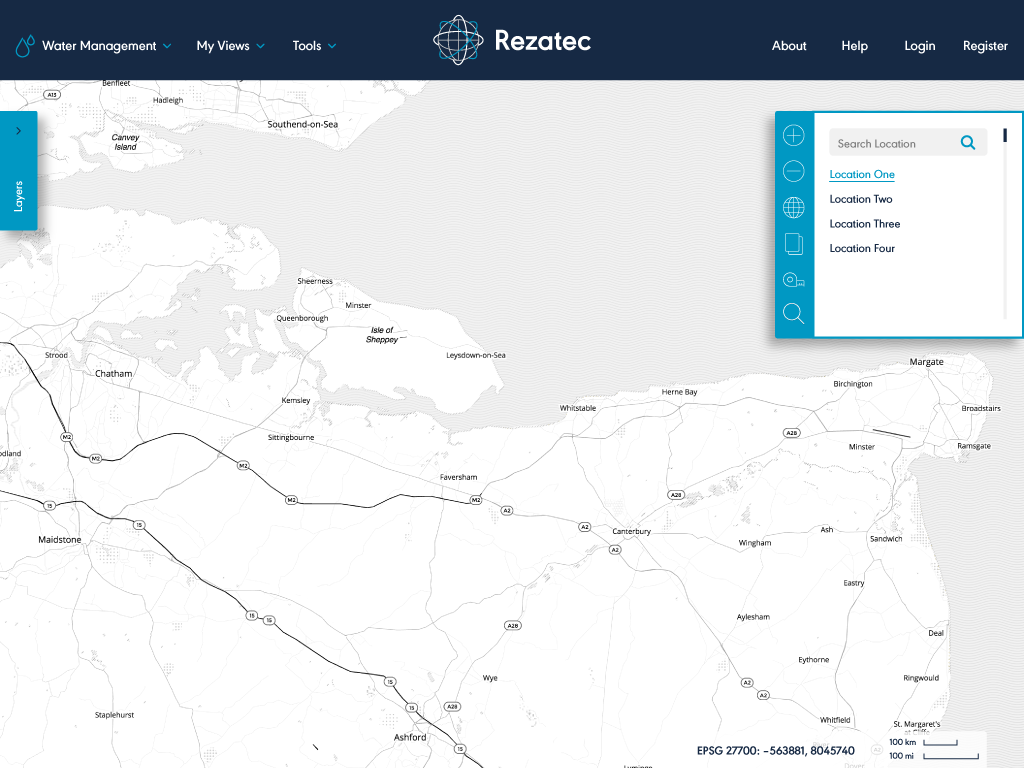Click the Leysdown-on-Sea map label
This screenshot has width=1024, height=768.
click(475, 355)
